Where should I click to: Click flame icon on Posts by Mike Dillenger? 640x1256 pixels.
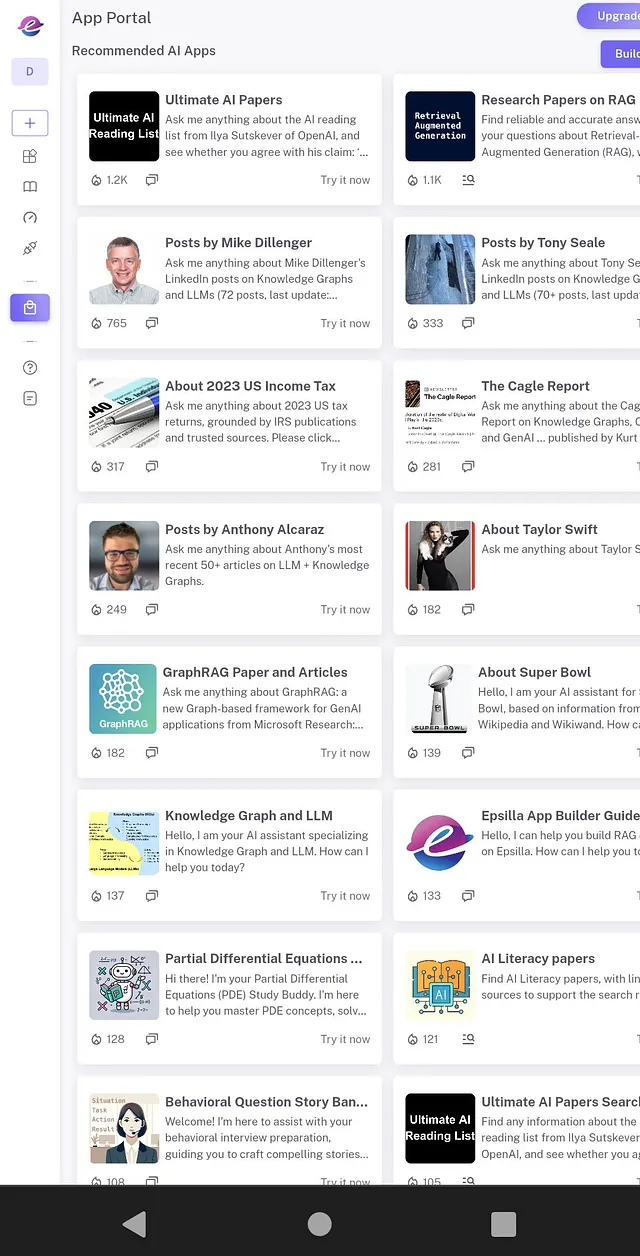pyautogui.click(x=96, y=323)
